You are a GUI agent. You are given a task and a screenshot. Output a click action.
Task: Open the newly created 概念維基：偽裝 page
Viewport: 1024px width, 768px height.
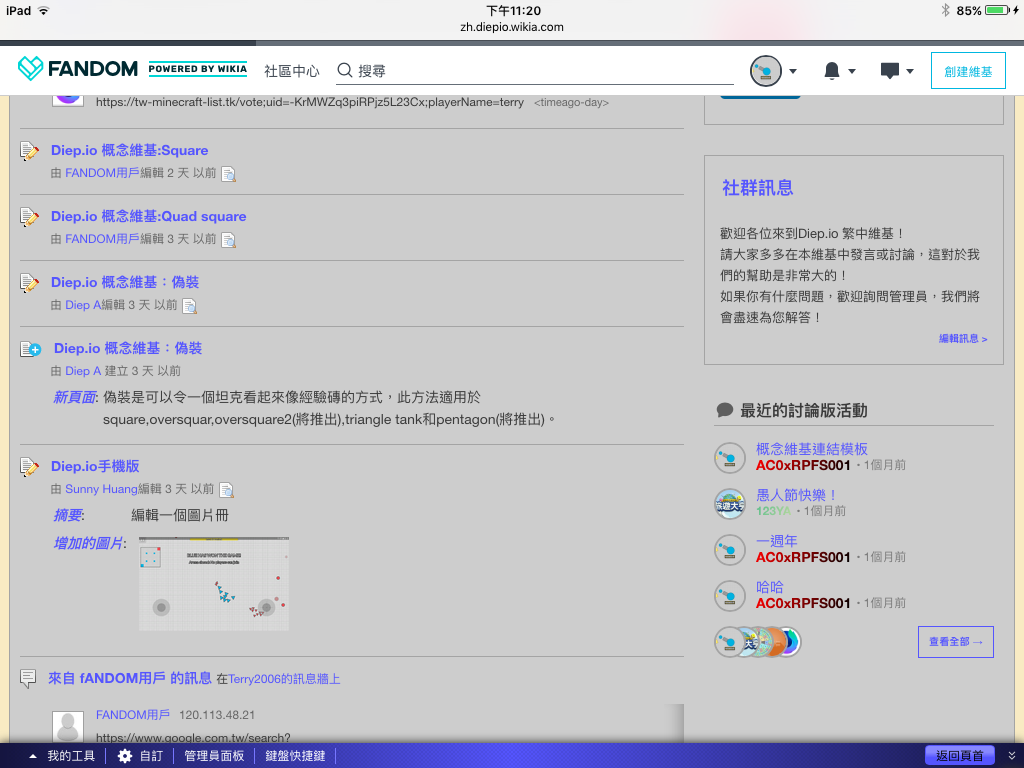coord(128,348)
